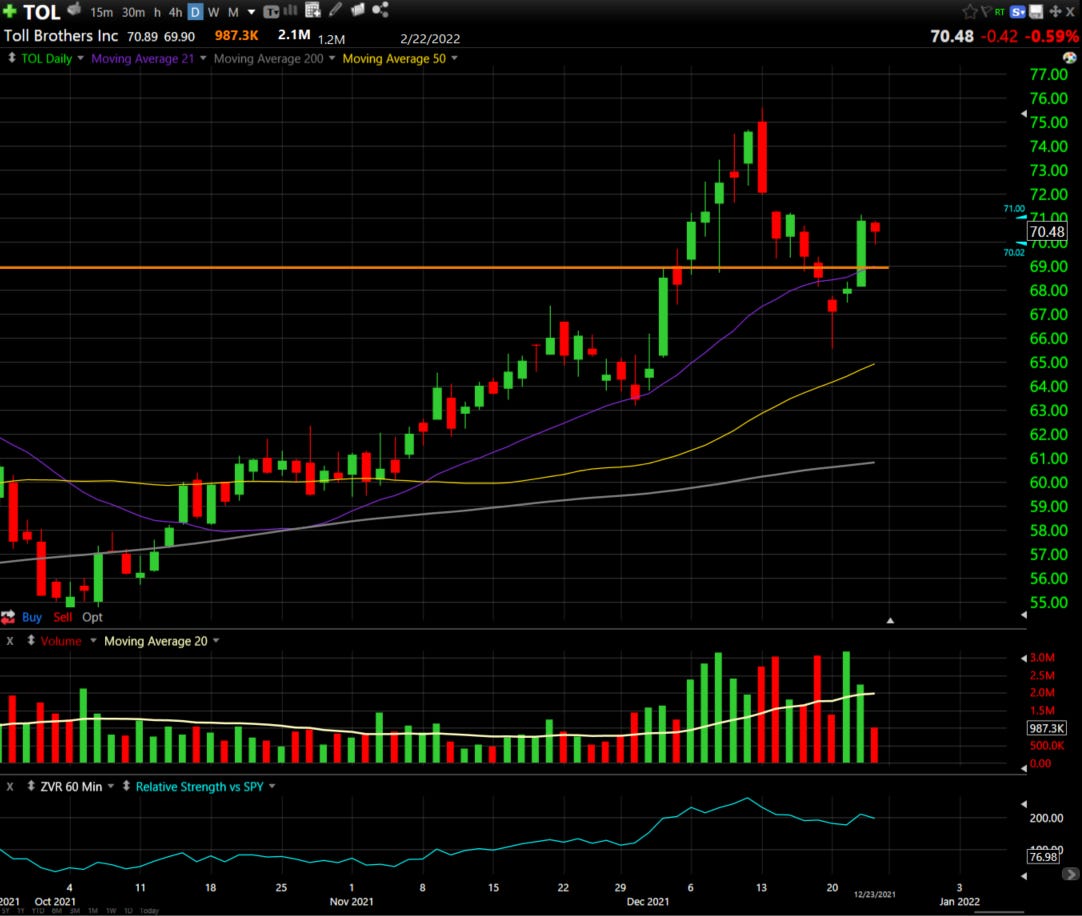Click the bar chart style icon

(x=291, y=10)
